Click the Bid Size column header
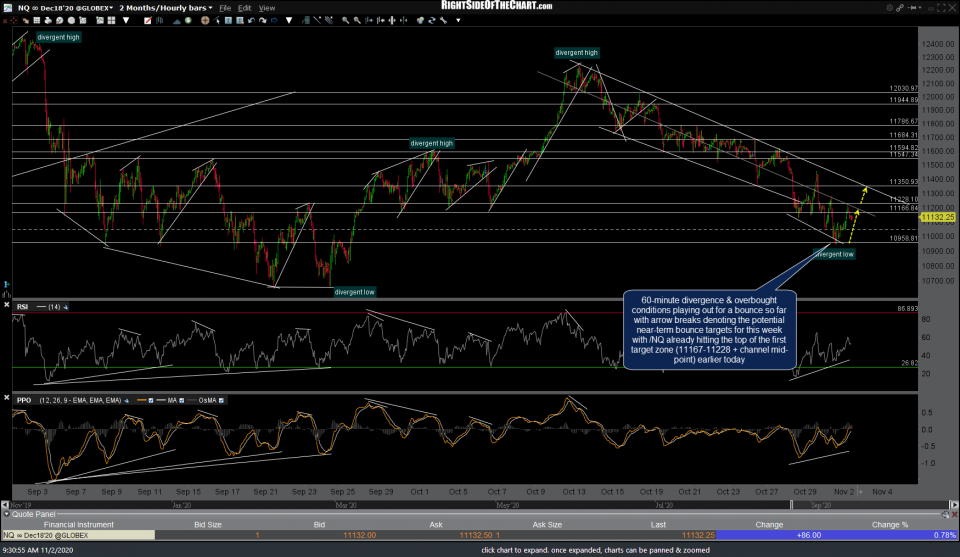 pyautogui.click(x=208, y=525)
